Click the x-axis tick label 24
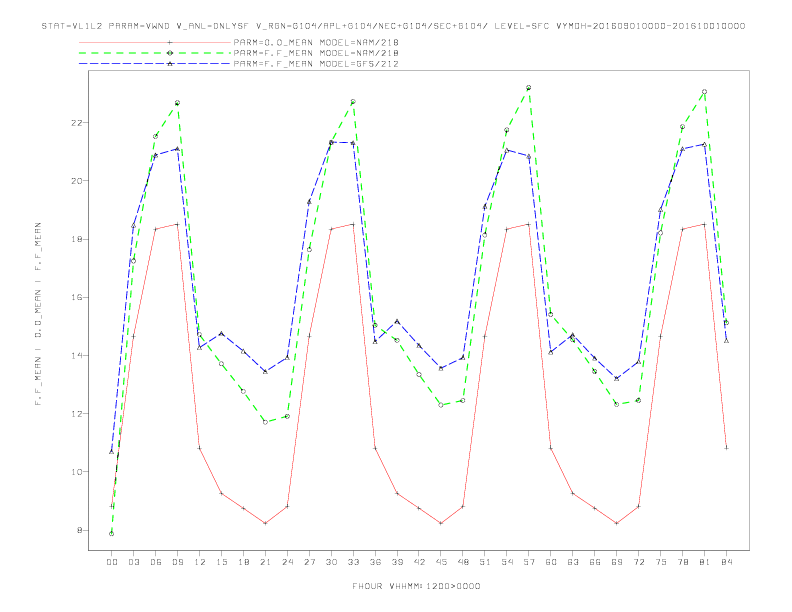 (x=287, y=562)
